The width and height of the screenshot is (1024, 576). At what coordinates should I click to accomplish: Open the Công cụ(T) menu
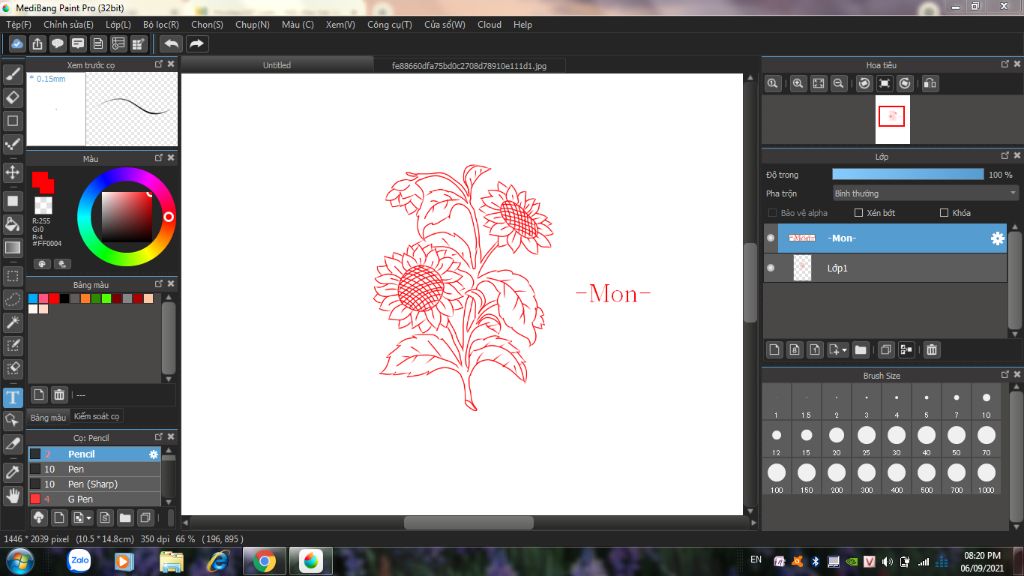[389, 24]
